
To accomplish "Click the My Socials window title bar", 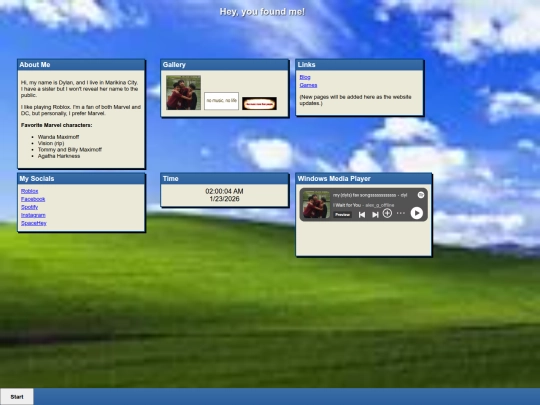I will (x=81, y=179).
